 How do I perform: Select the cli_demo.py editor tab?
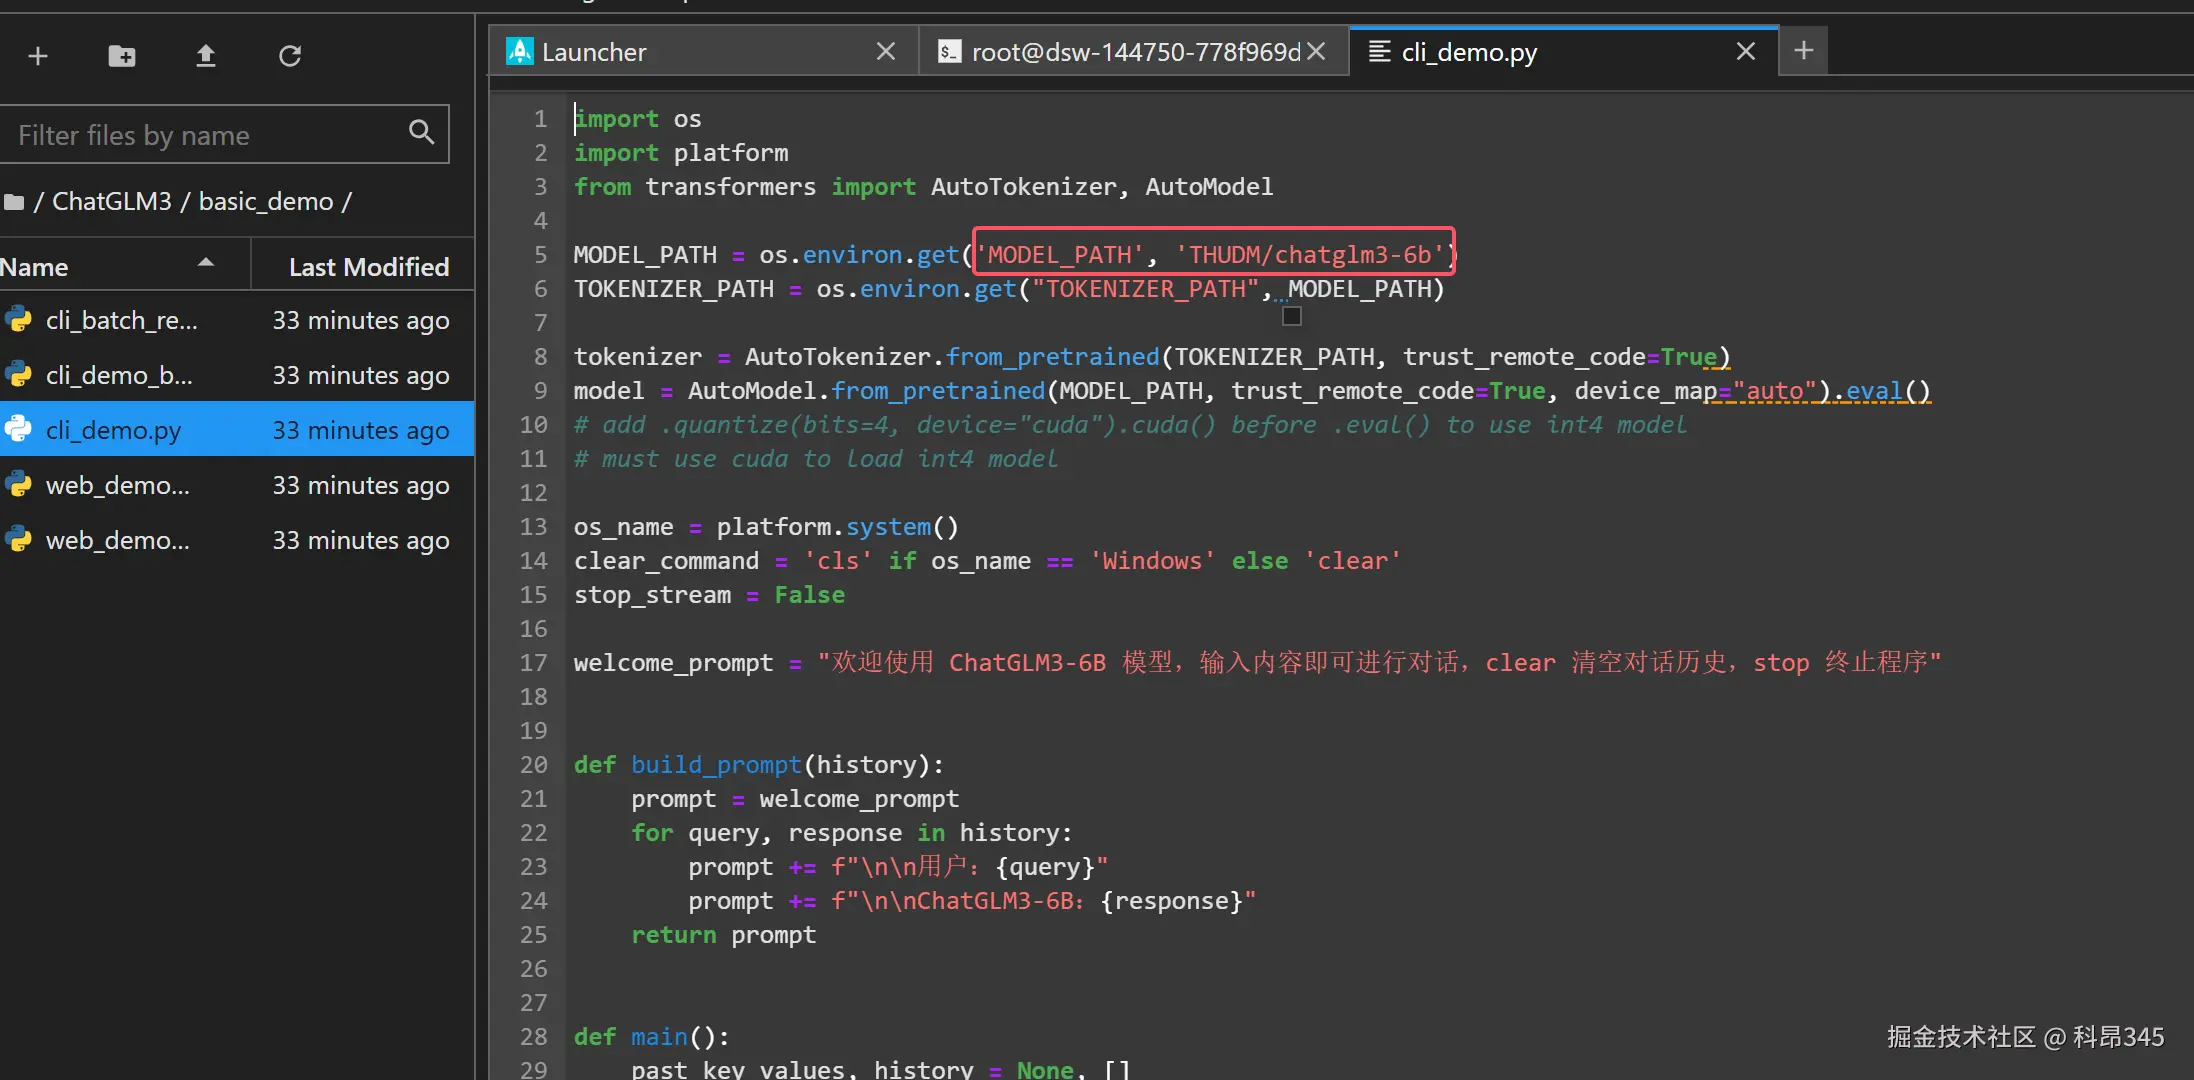pyautogui.click(x=1564, y=51)
